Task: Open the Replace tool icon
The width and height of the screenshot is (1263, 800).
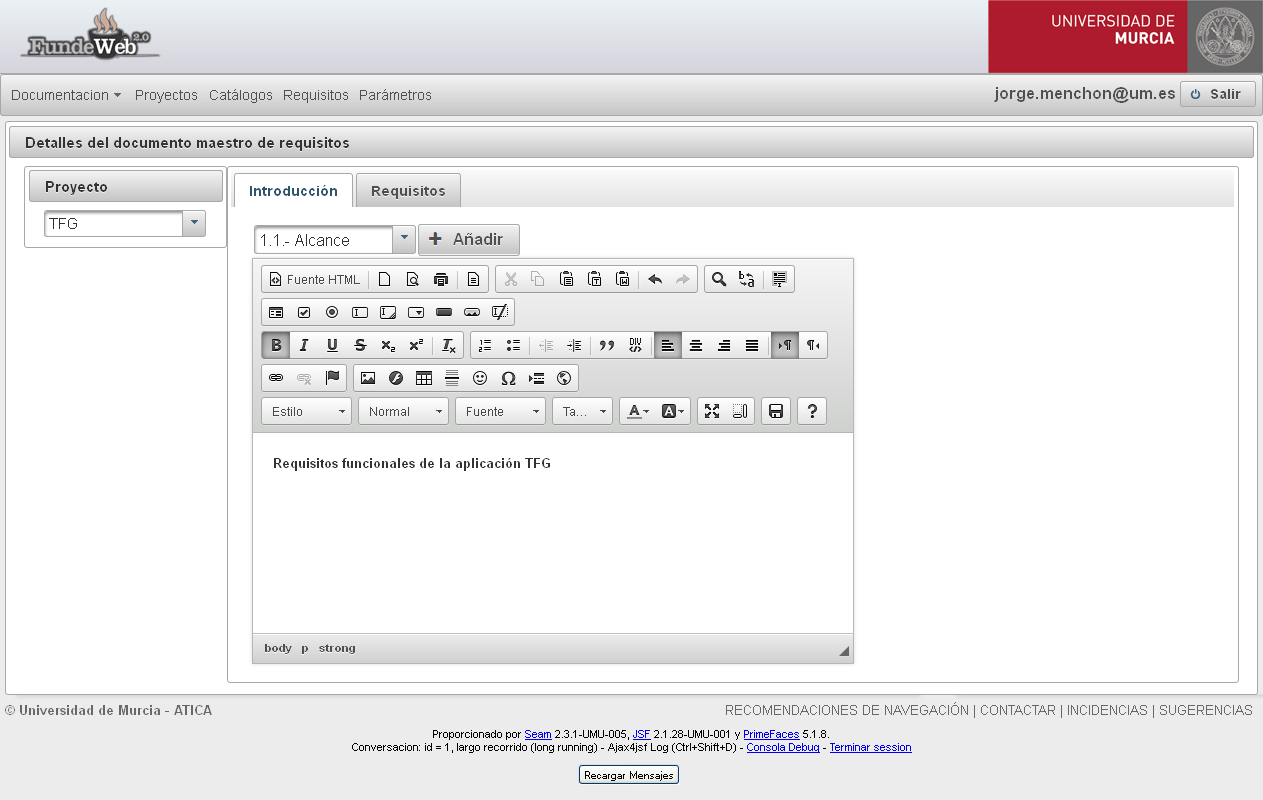Action: 746,280
